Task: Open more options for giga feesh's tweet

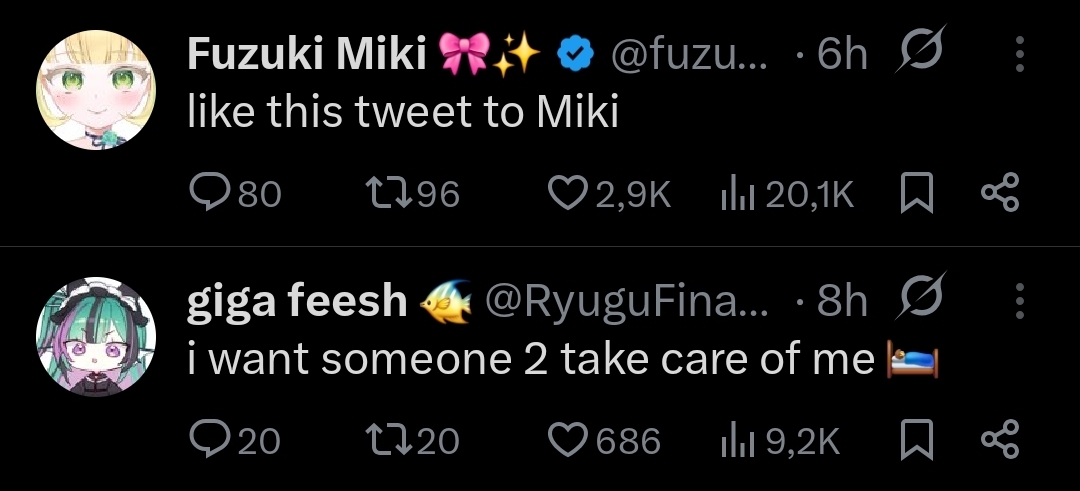Action: (1019, 301)
